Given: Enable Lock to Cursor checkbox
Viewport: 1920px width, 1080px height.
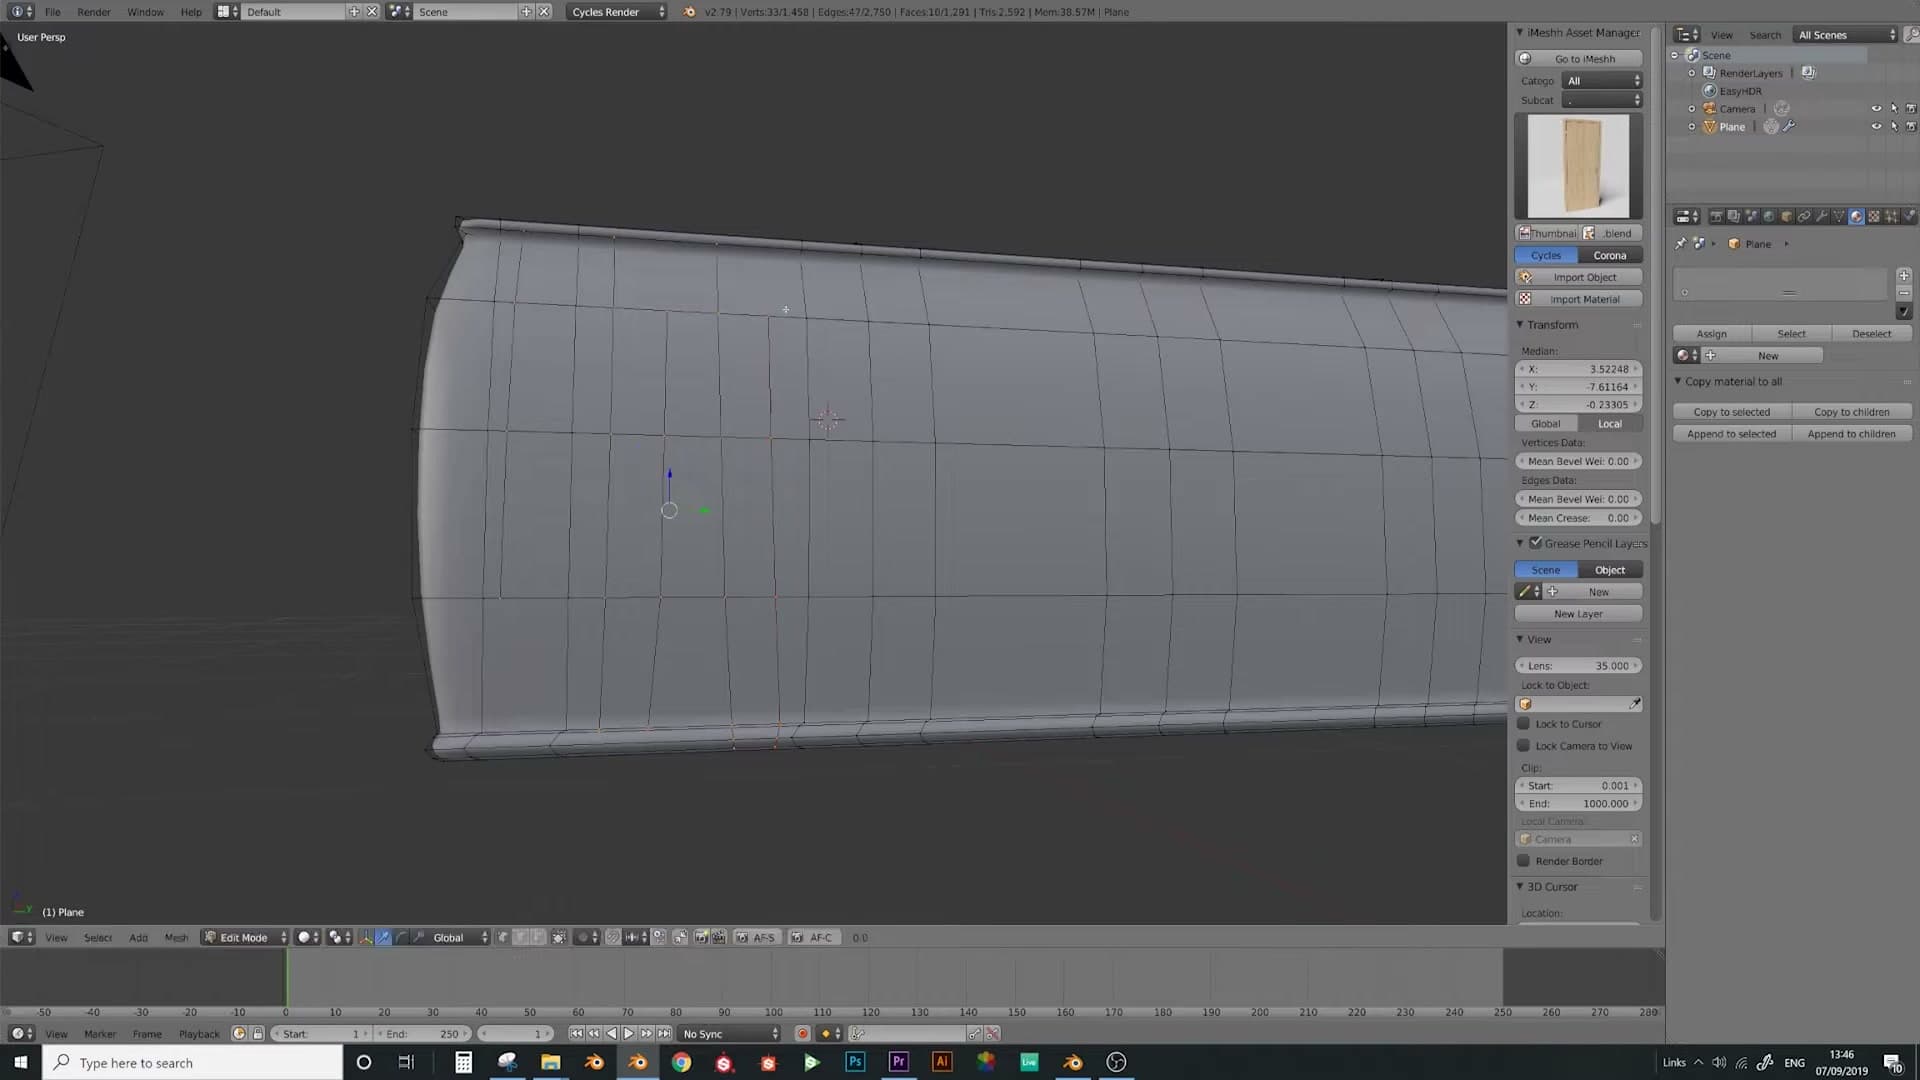Looking at the screenshot, I should (x=1524, y=723).
